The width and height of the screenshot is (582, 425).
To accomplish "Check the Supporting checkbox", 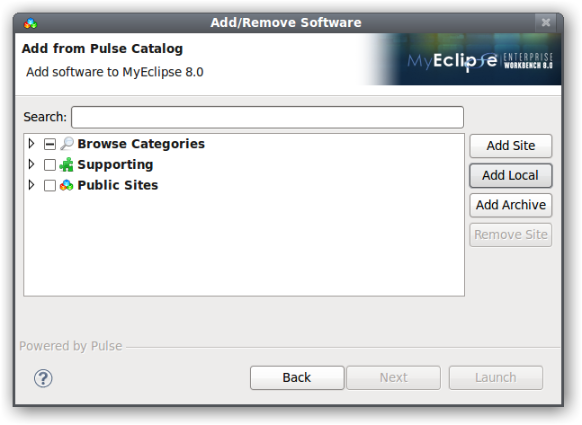I will click(50, 165).
